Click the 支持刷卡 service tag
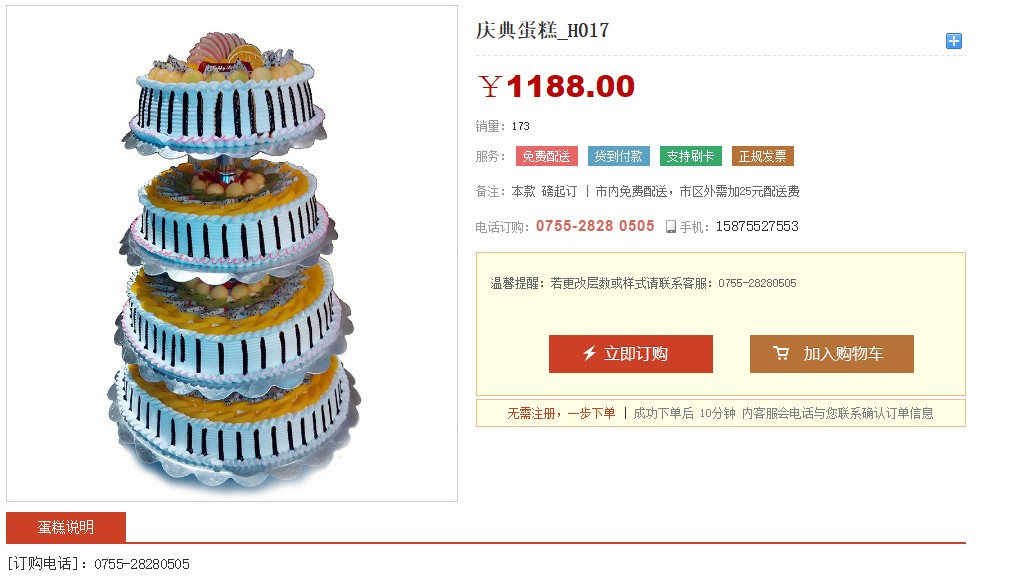This screenshot has width=1019, height=579. 690,156
